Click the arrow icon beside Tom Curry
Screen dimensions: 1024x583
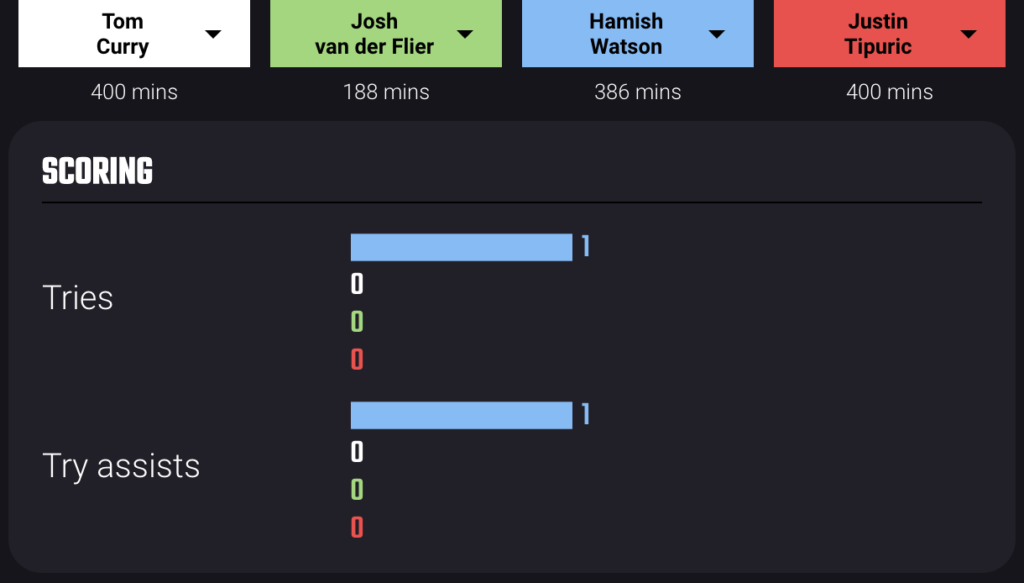213,34
